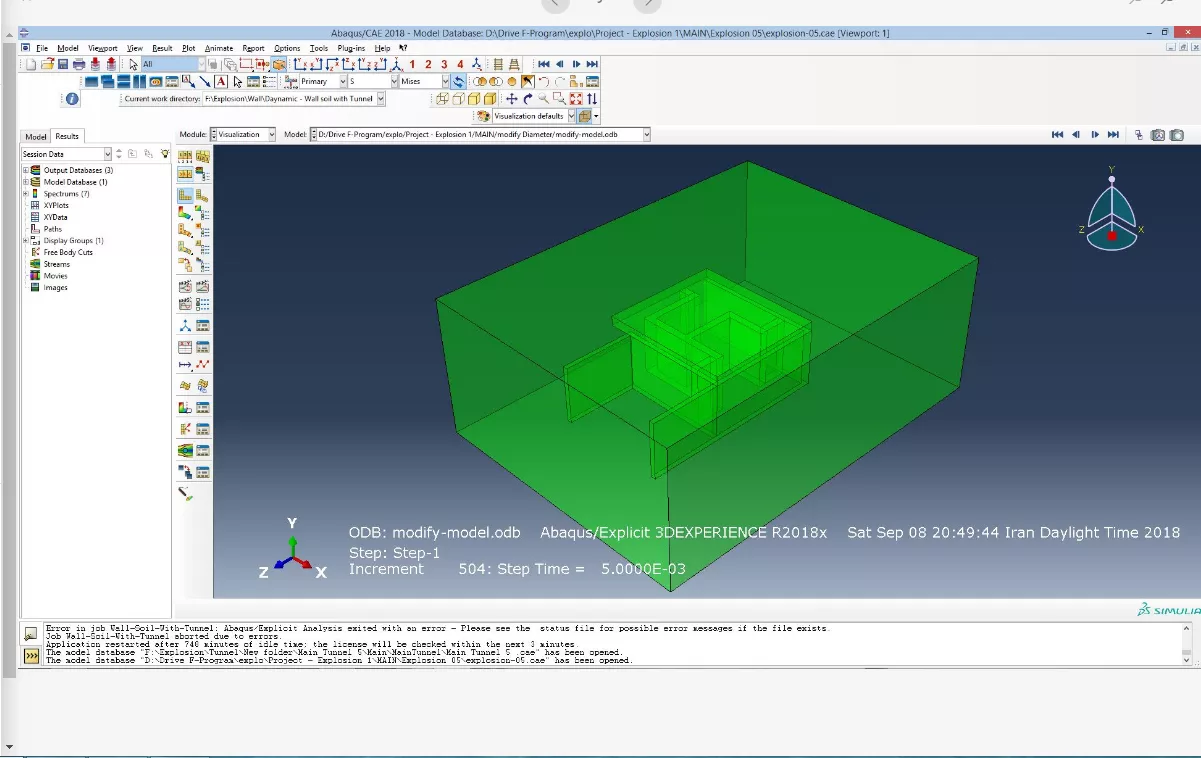Step to next frame at viewport right
This screenshot has height=758, width=1201.
[x=1095, y=135]
